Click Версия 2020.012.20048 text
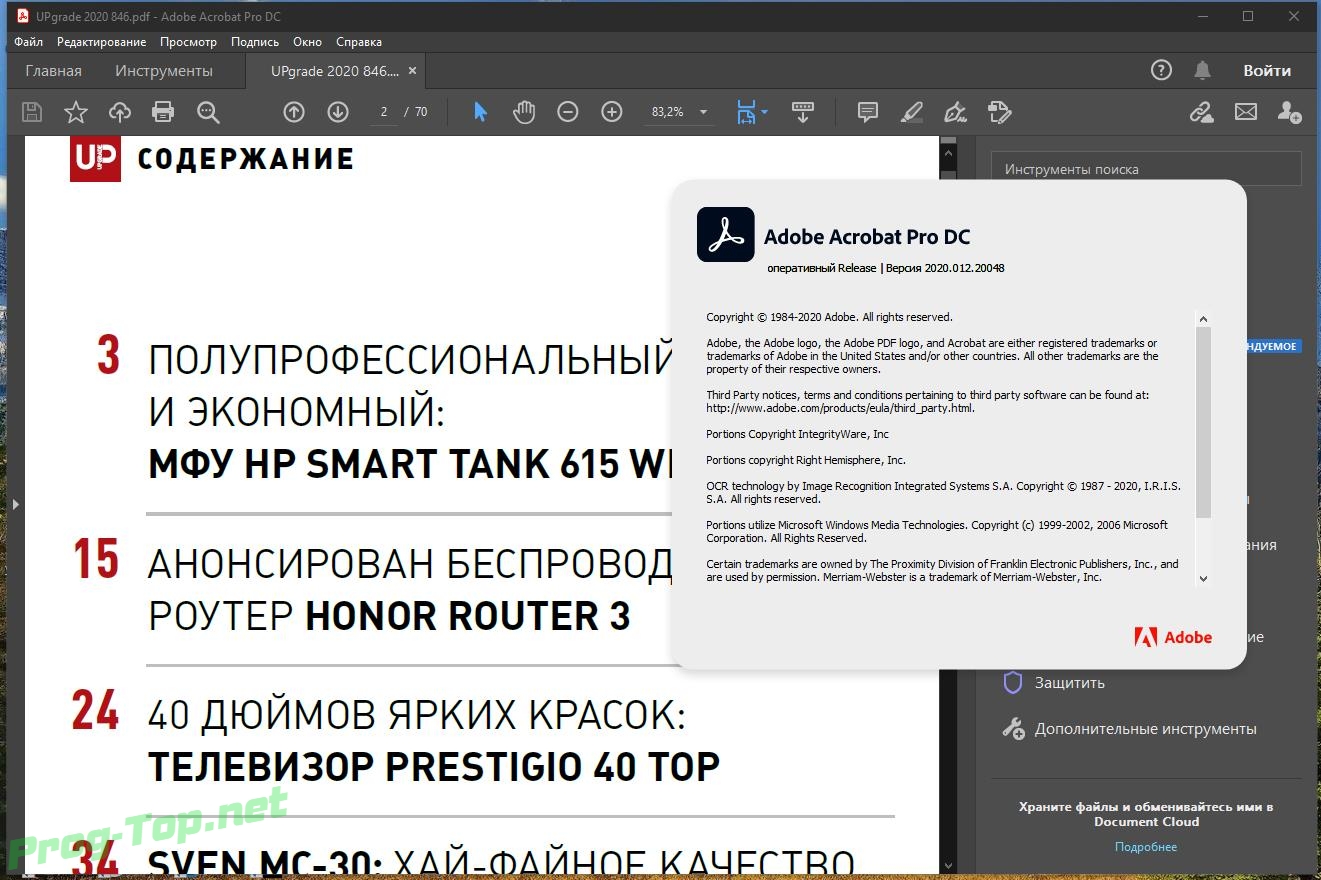This screenshot has height=880, width=1321. tap(945, 268)
